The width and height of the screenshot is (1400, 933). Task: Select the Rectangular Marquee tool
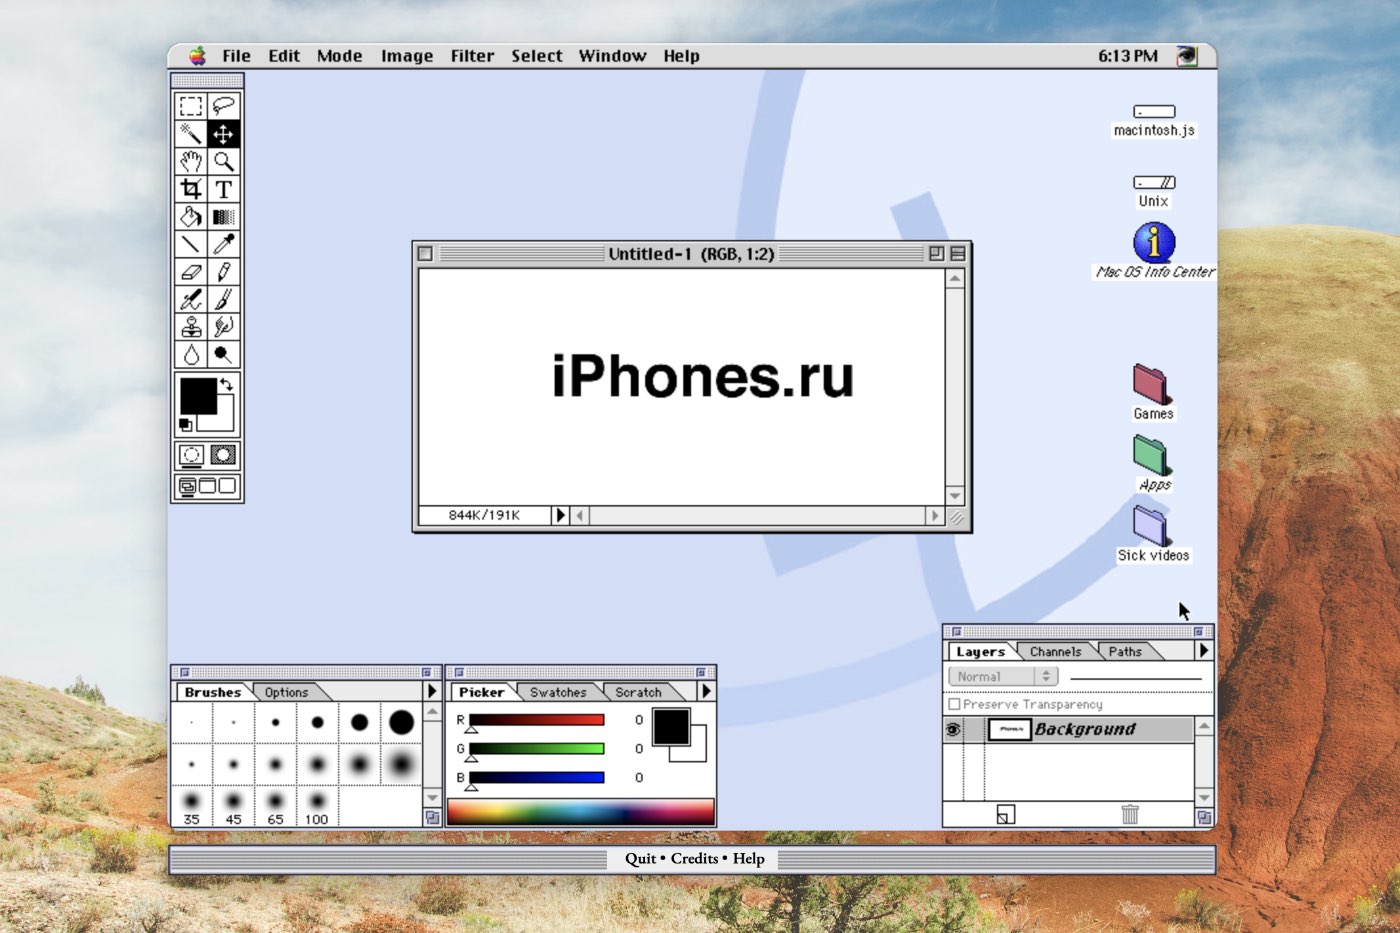coord(191,106)
